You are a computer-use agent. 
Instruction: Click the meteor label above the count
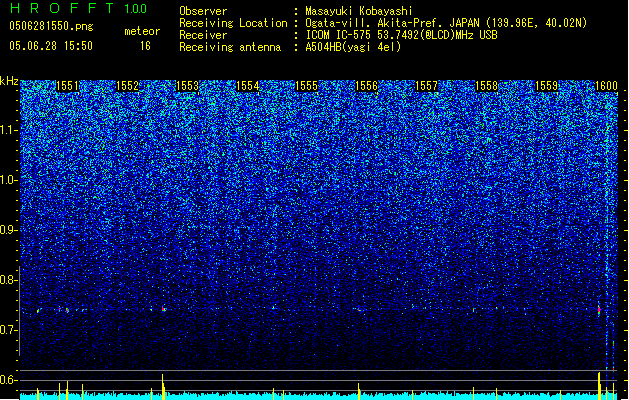[142, 31]
